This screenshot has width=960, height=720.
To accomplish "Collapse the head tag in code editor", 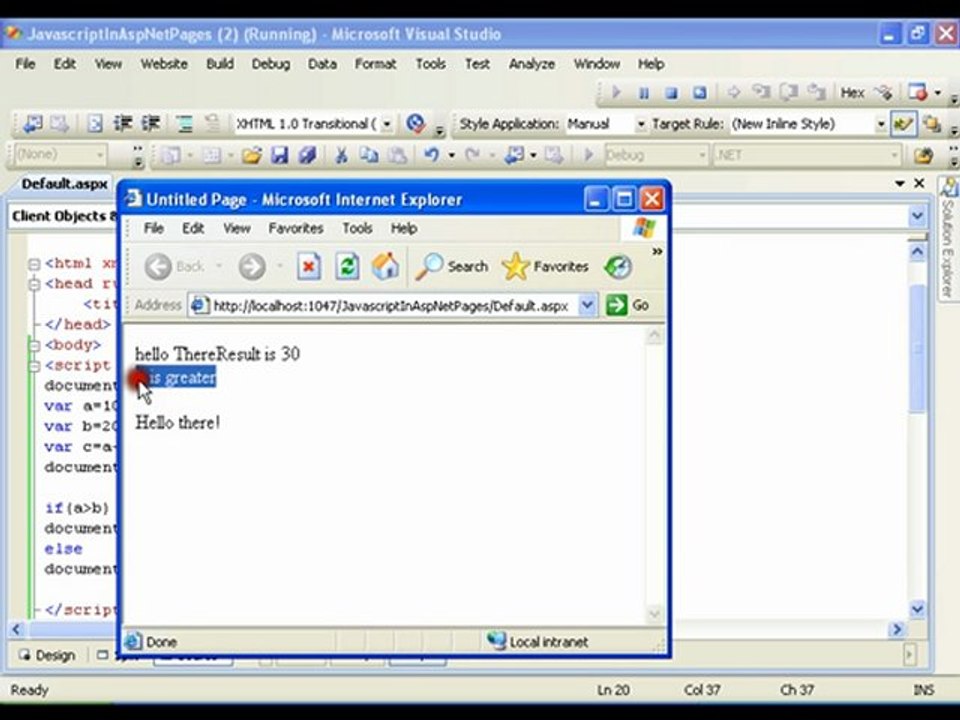I will pos(34,284).
